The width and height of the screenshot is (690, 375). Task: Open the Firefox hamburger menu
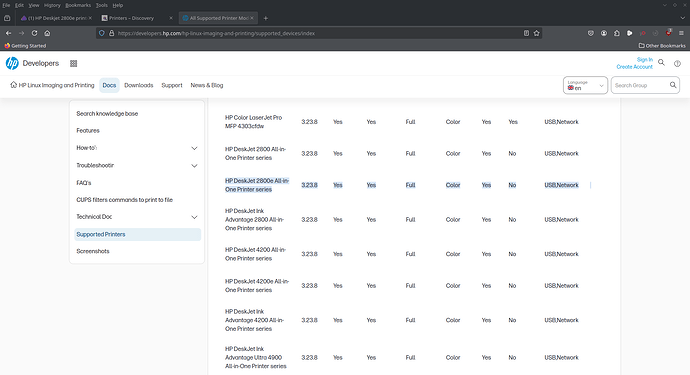pos(681,33)
